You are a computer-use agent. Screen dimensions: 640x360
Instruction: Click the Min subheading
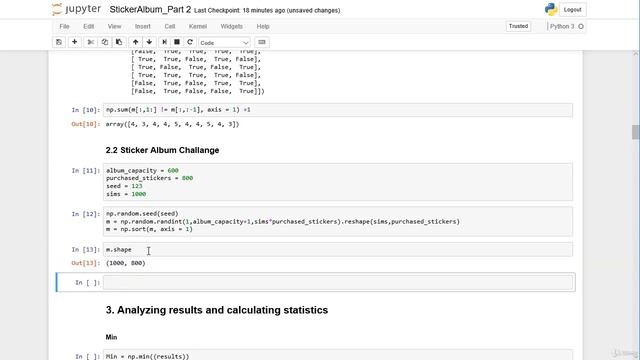111,337
